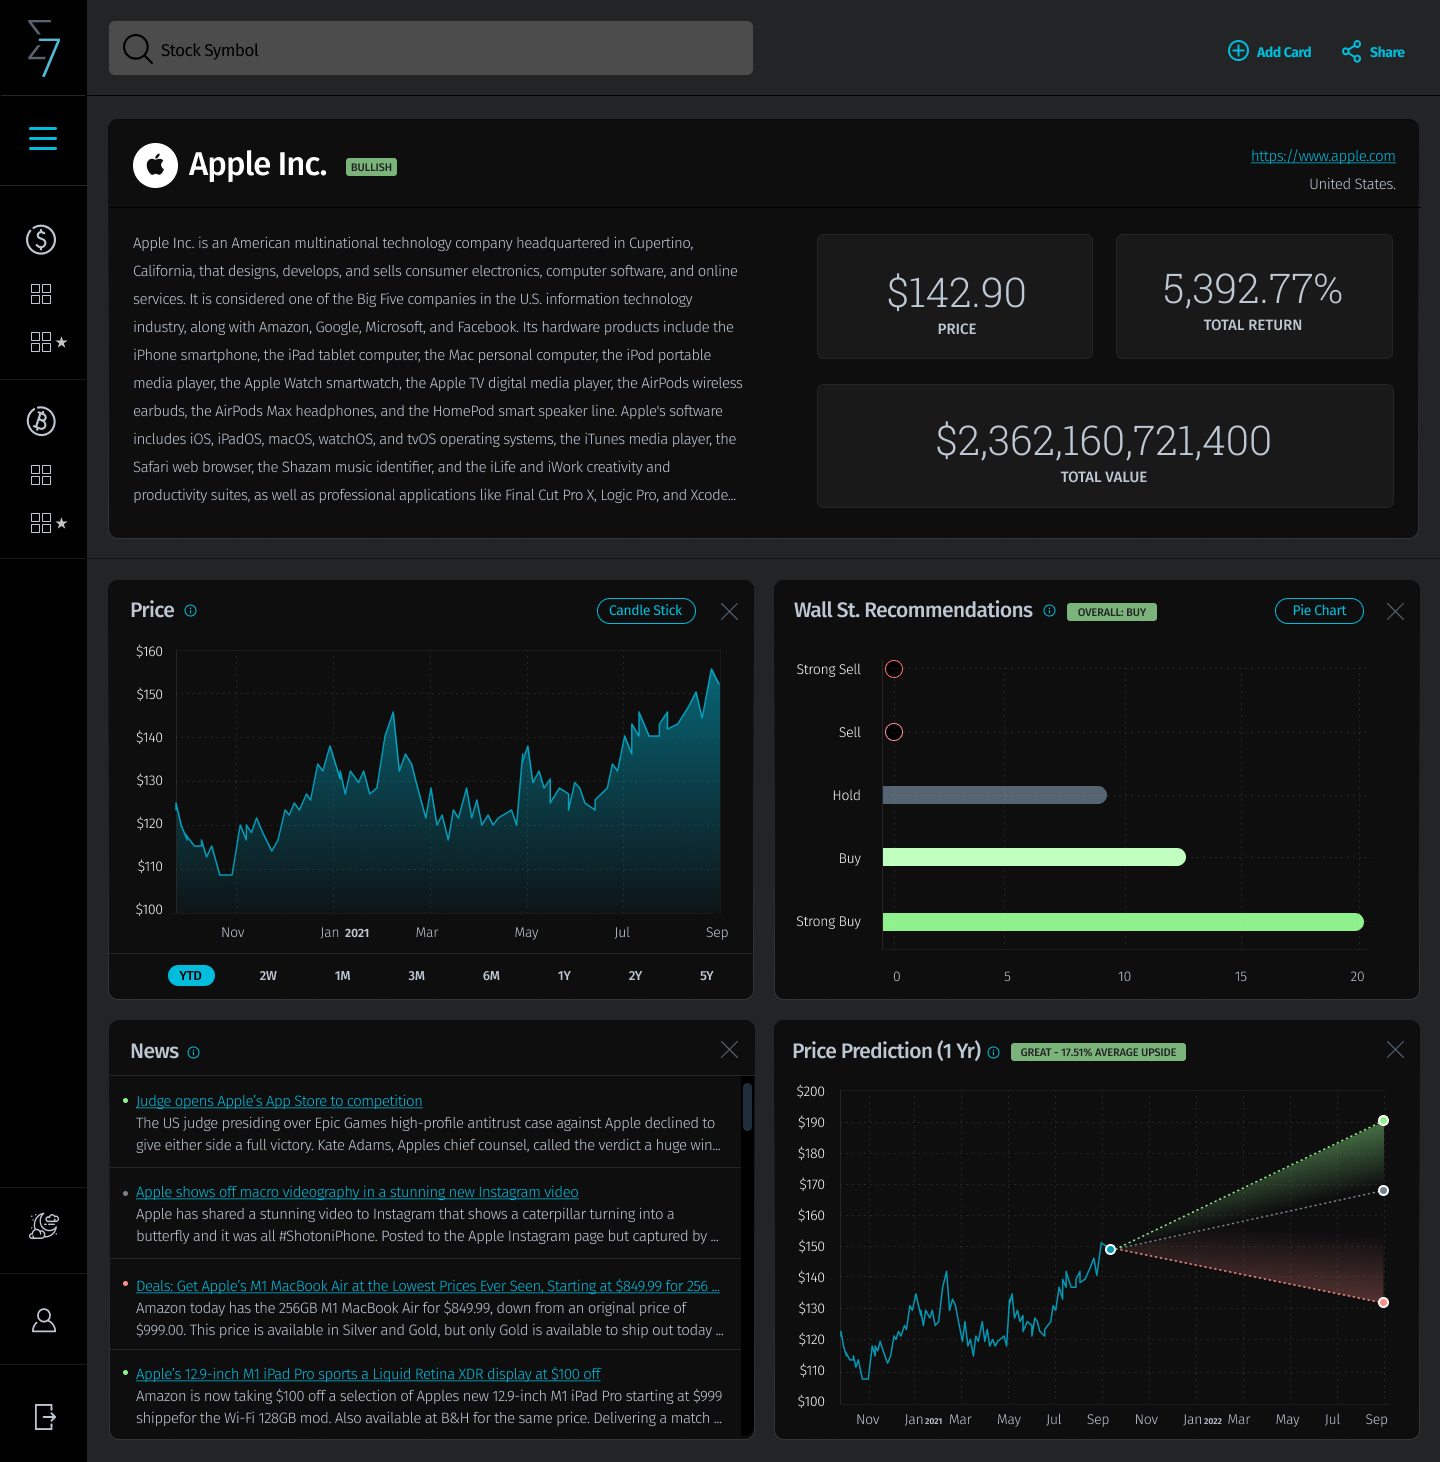The height and width of the screenshot is (1462, 1440).
Task: Click the Strong Buy bar
Action: pos(1123,921)
